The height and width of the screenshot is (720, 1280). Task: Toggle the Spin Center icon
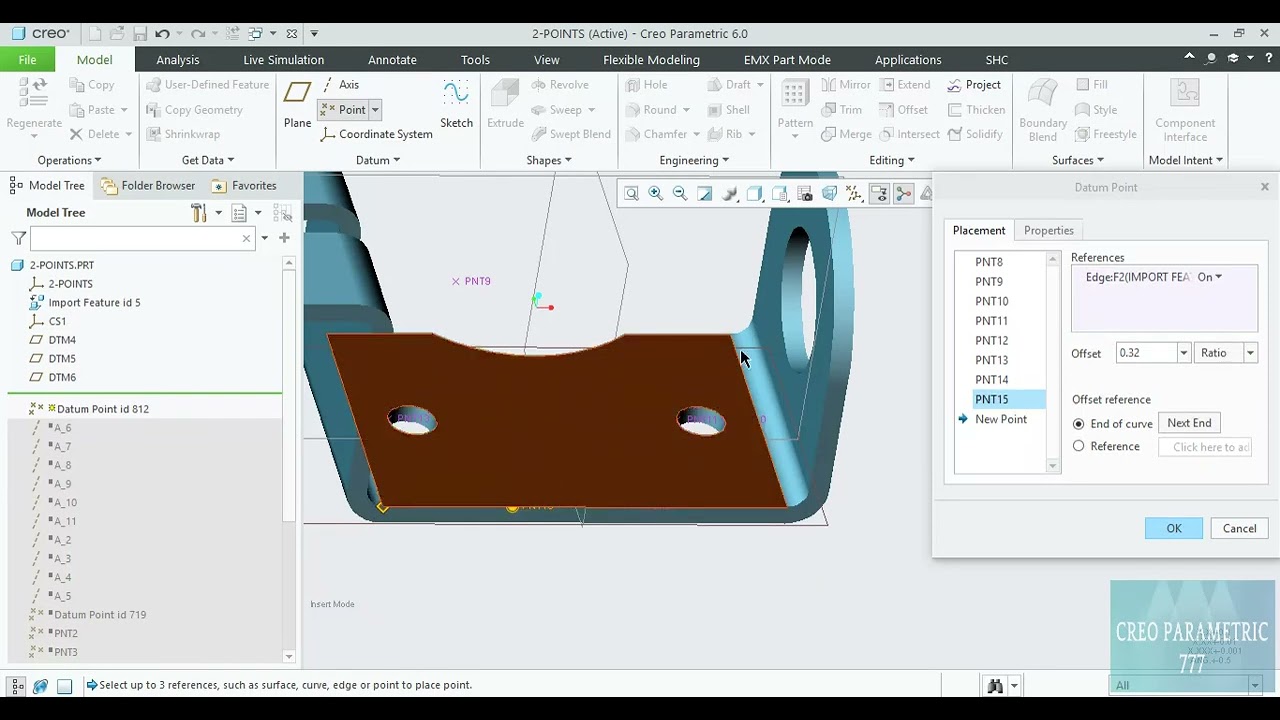tap(903, 194)
